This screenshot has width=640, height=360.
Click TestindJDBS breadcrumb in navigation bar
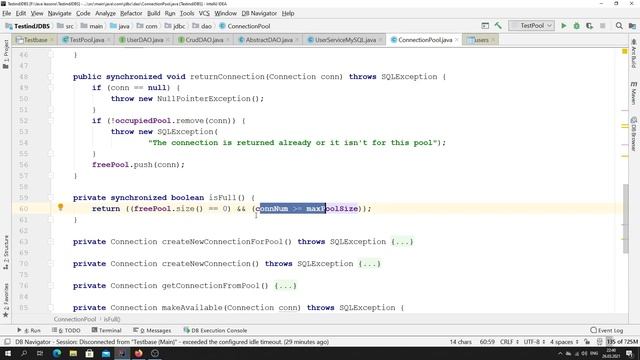(27, 26)
